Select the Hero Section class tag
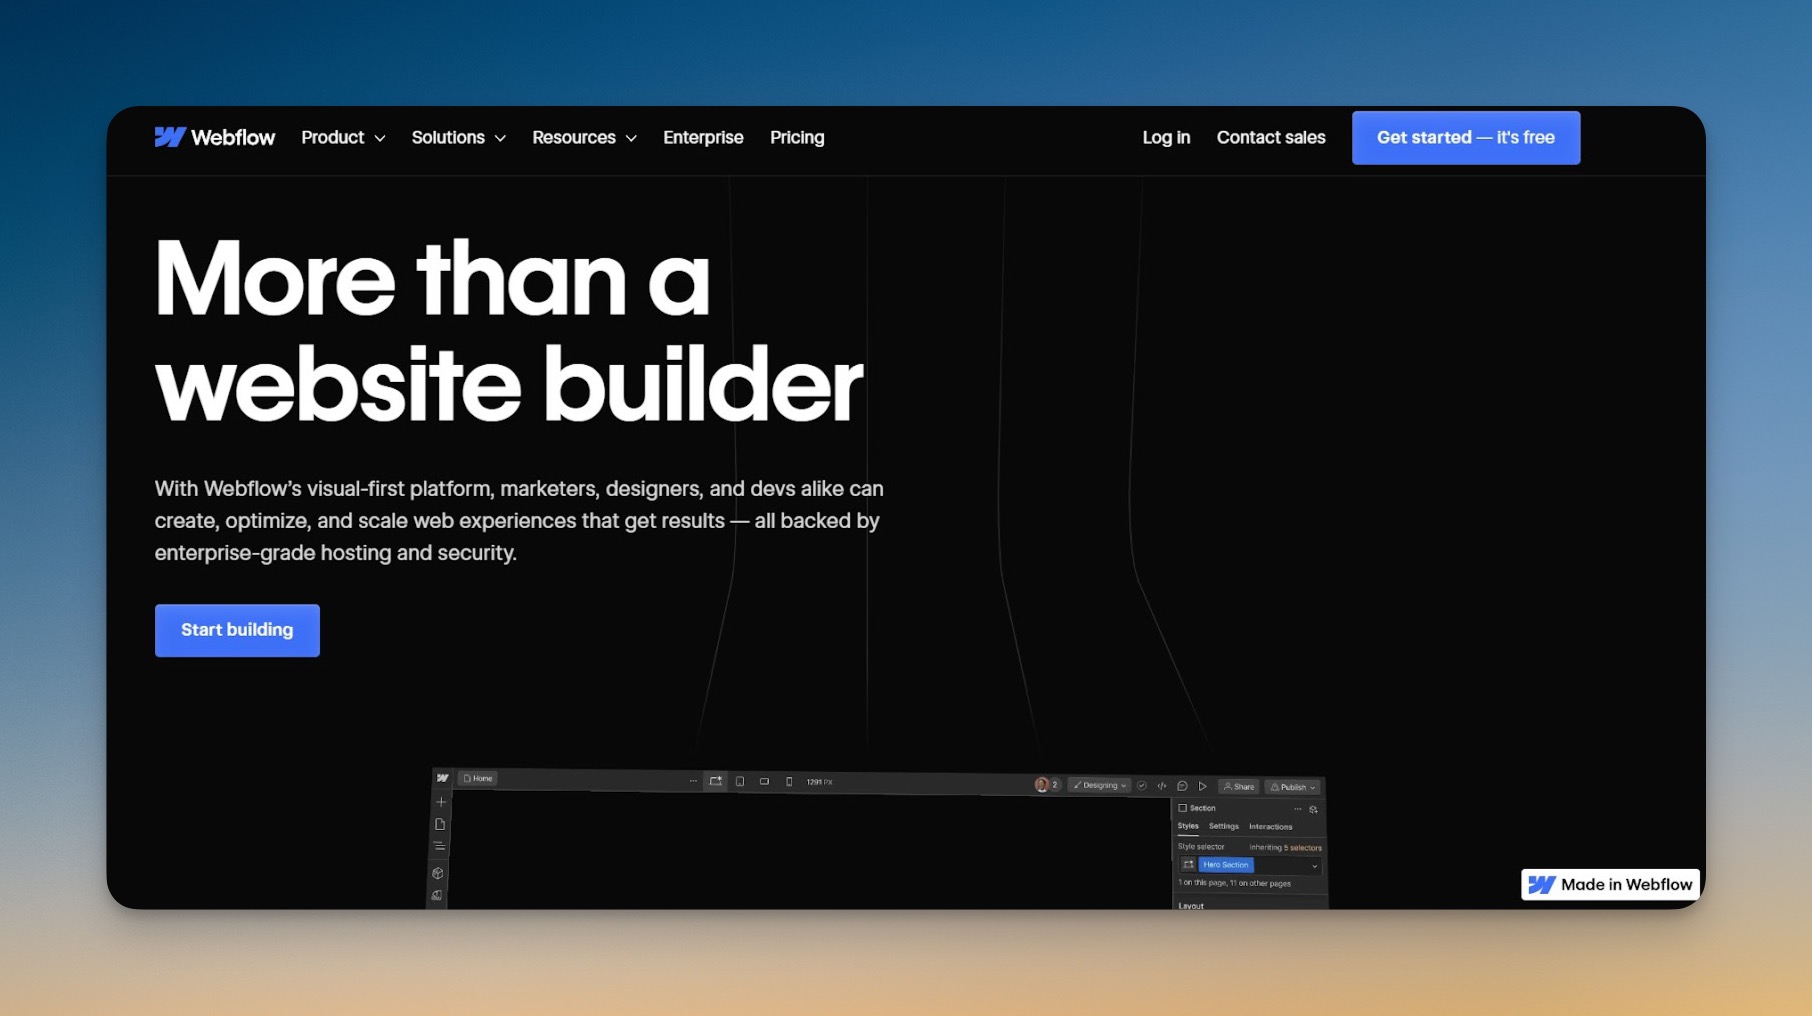This screenshot has height=1016, width=1812. tap(1226, 865)
